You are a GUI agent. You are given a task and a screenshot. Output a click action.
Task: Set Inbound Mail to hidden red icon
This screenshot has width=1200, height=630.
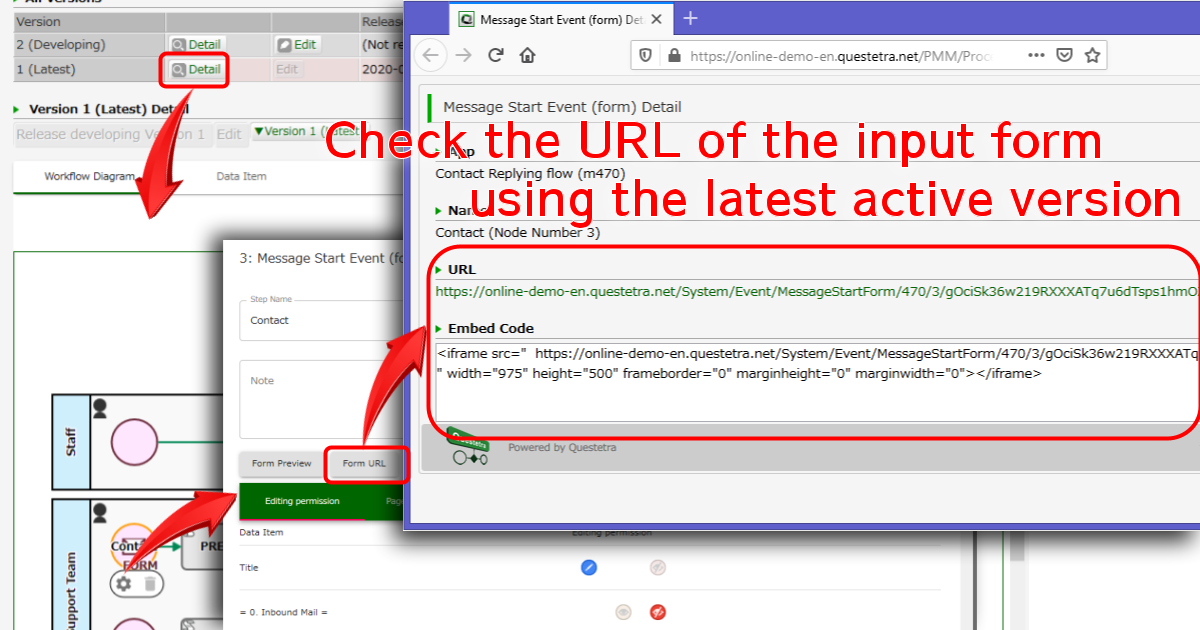(x=657, y=612)
